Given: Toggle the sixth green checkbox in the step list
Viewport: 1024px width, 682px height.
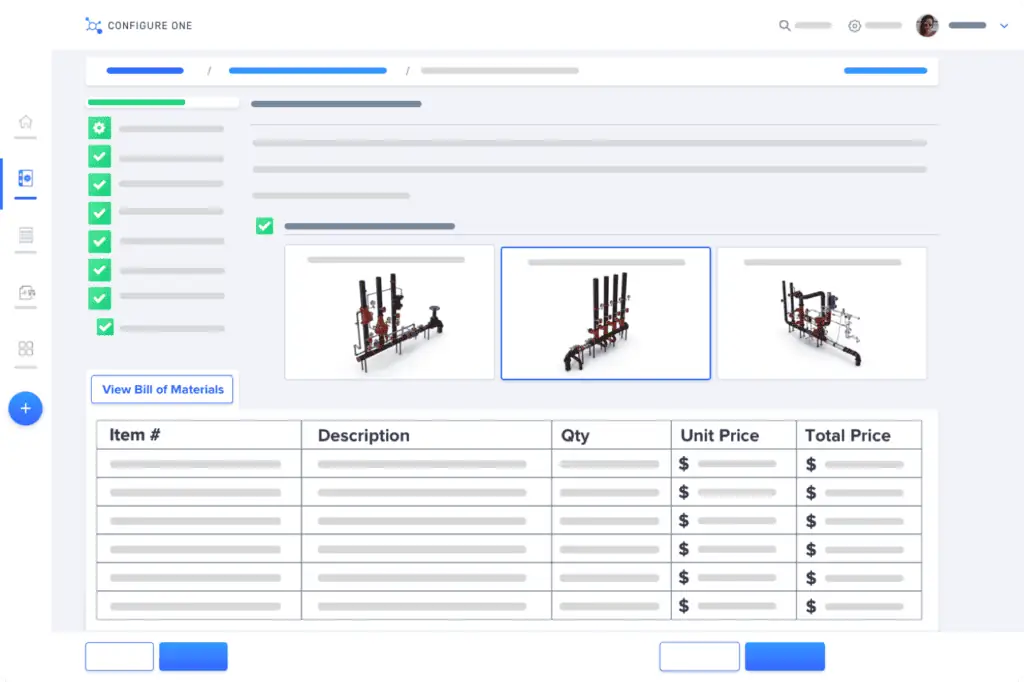Looking at the screenshot, I should tap(99, 299).
